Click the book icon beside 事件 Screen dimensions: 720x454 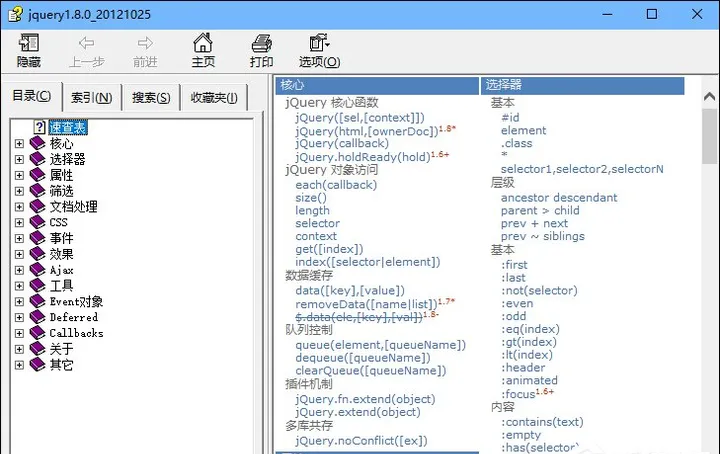[38, 238]
